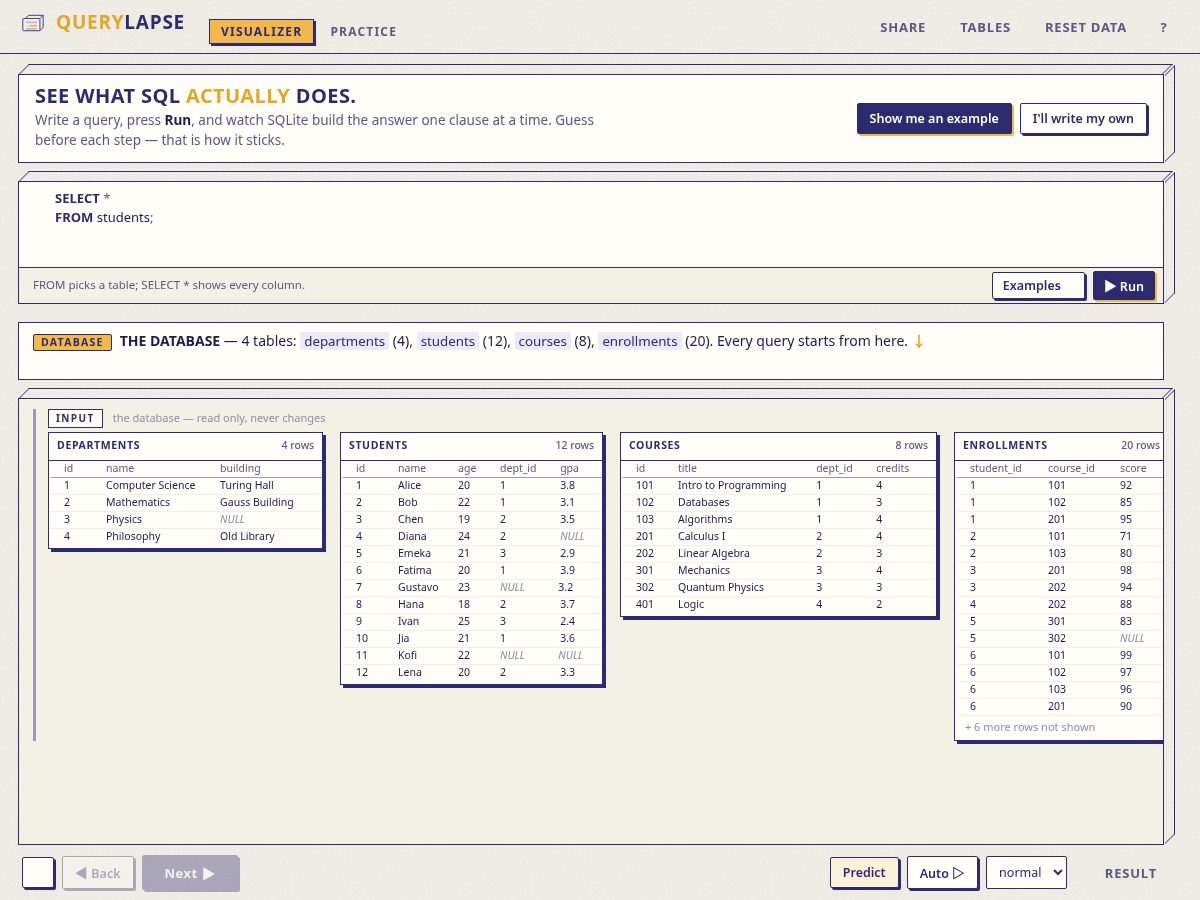Click the building column header in departments
The height and width of the screenshot is (900, 1200).
click(240, 468)
